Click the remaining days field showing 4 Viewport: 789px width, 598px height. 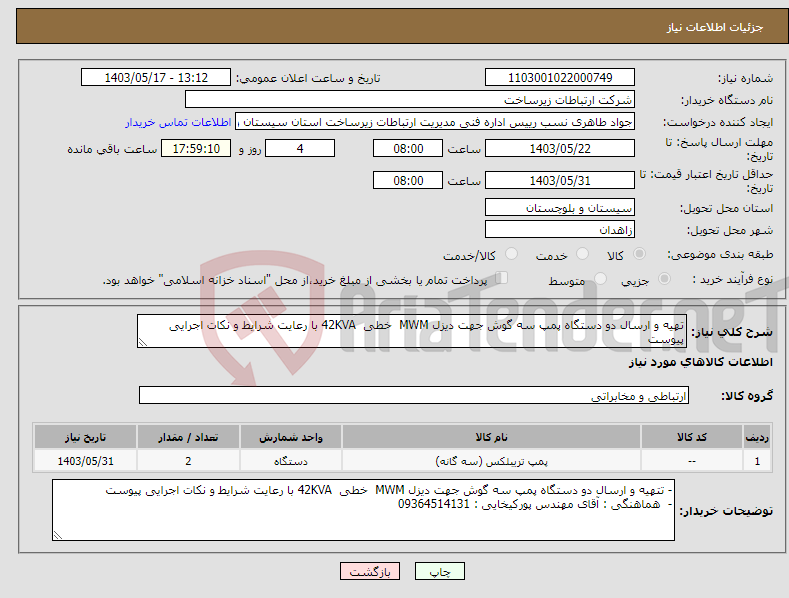click(x=300, y=148)
